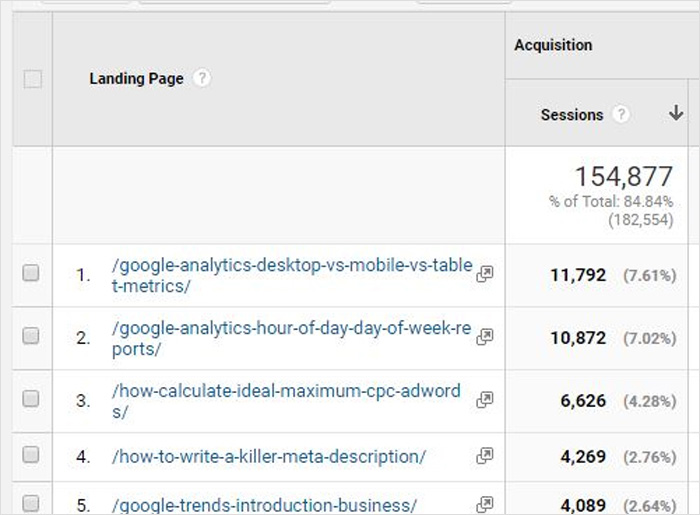
Task: Open google-trends-introduction page external link icon
Action: coord(485,504)
